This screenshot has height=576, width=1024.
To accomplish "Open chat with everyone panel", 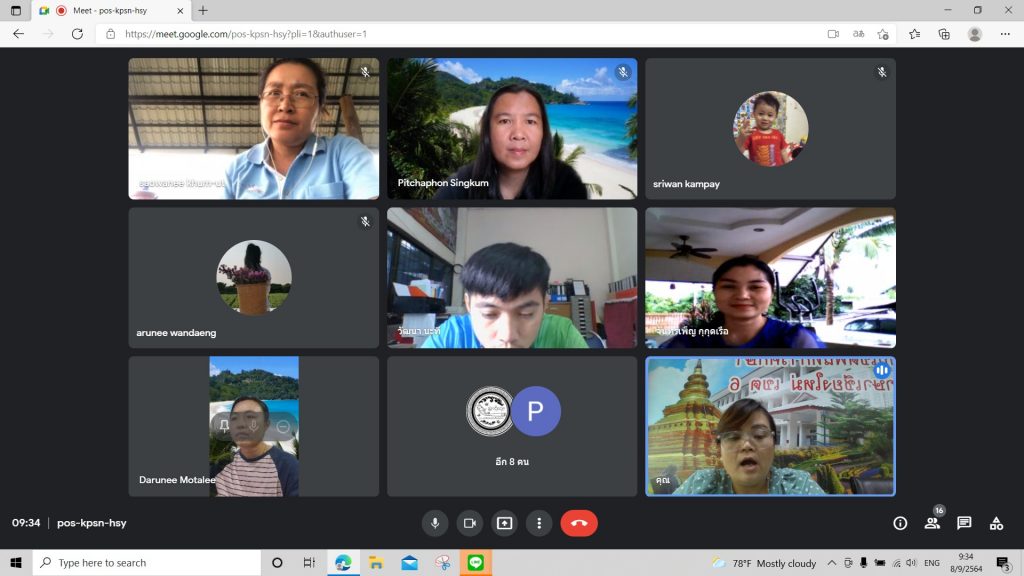I will click(x=964, y=523).
